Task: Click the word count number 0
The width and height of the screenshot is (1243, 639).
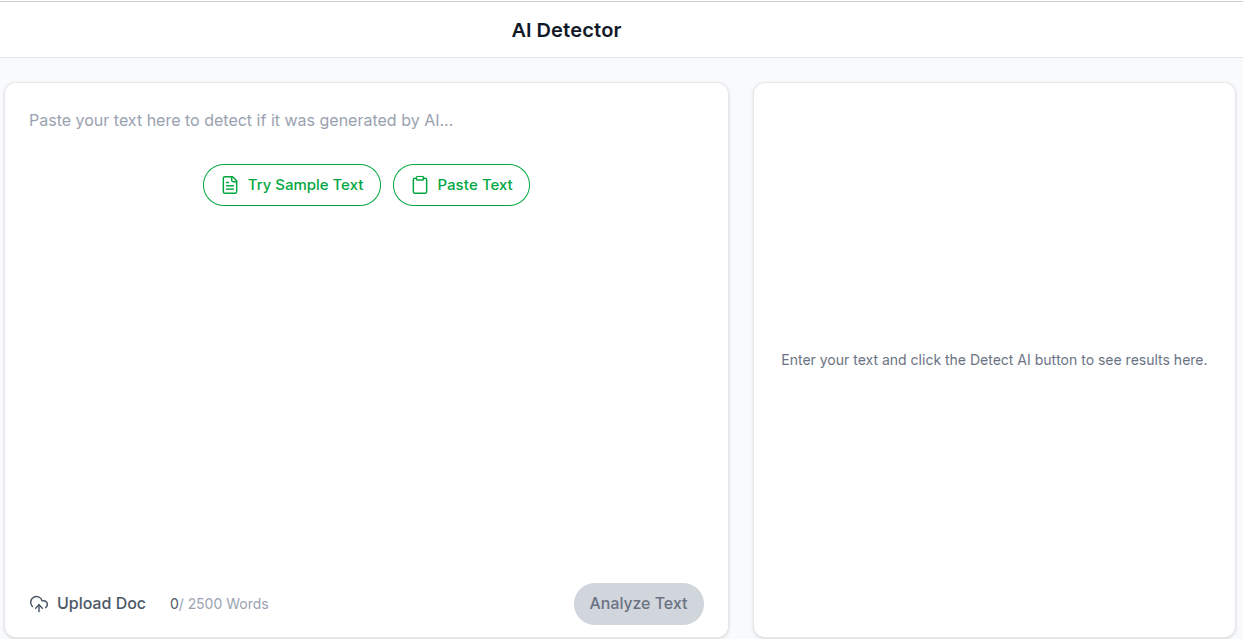Action: [174, 604]
